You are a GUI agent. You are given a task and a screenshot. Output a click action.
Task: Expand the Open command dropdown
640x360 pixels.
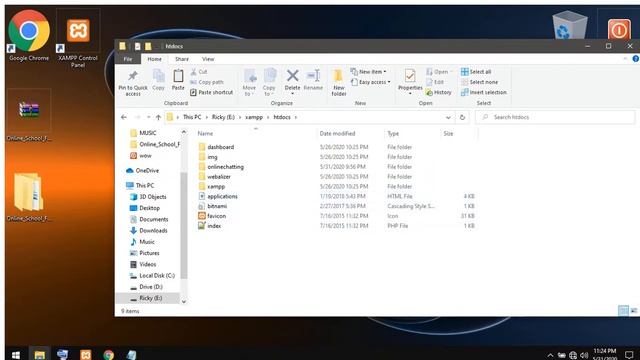point(451,72)
